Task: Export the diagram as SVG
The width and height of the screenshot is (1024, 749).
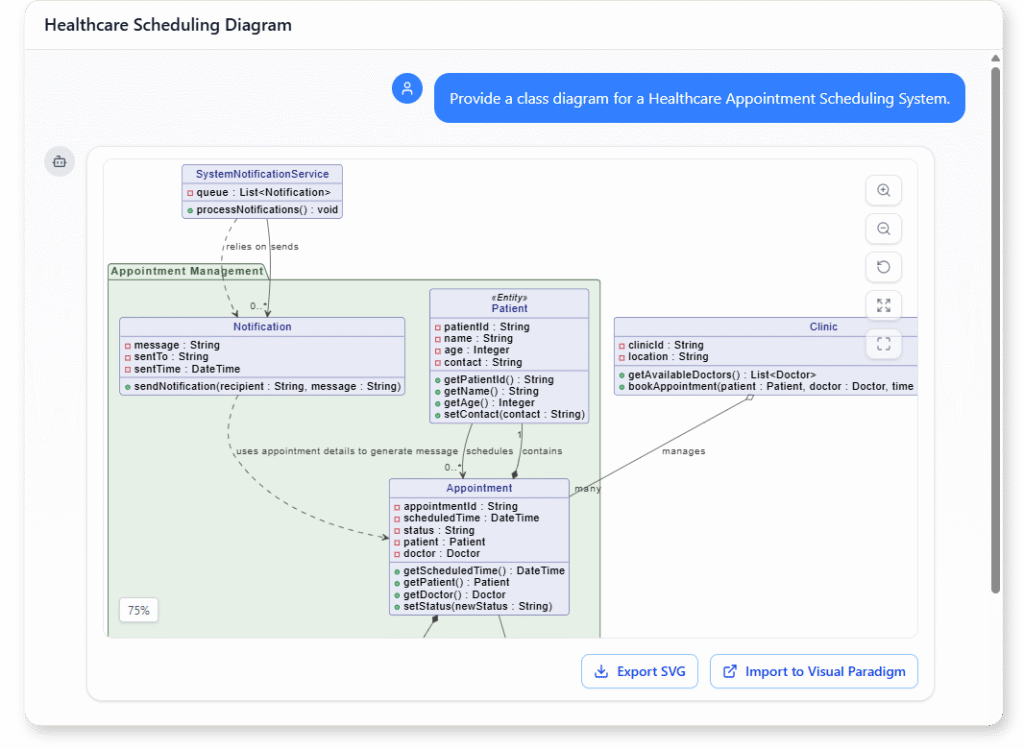Action: click(x=639, y=671)
